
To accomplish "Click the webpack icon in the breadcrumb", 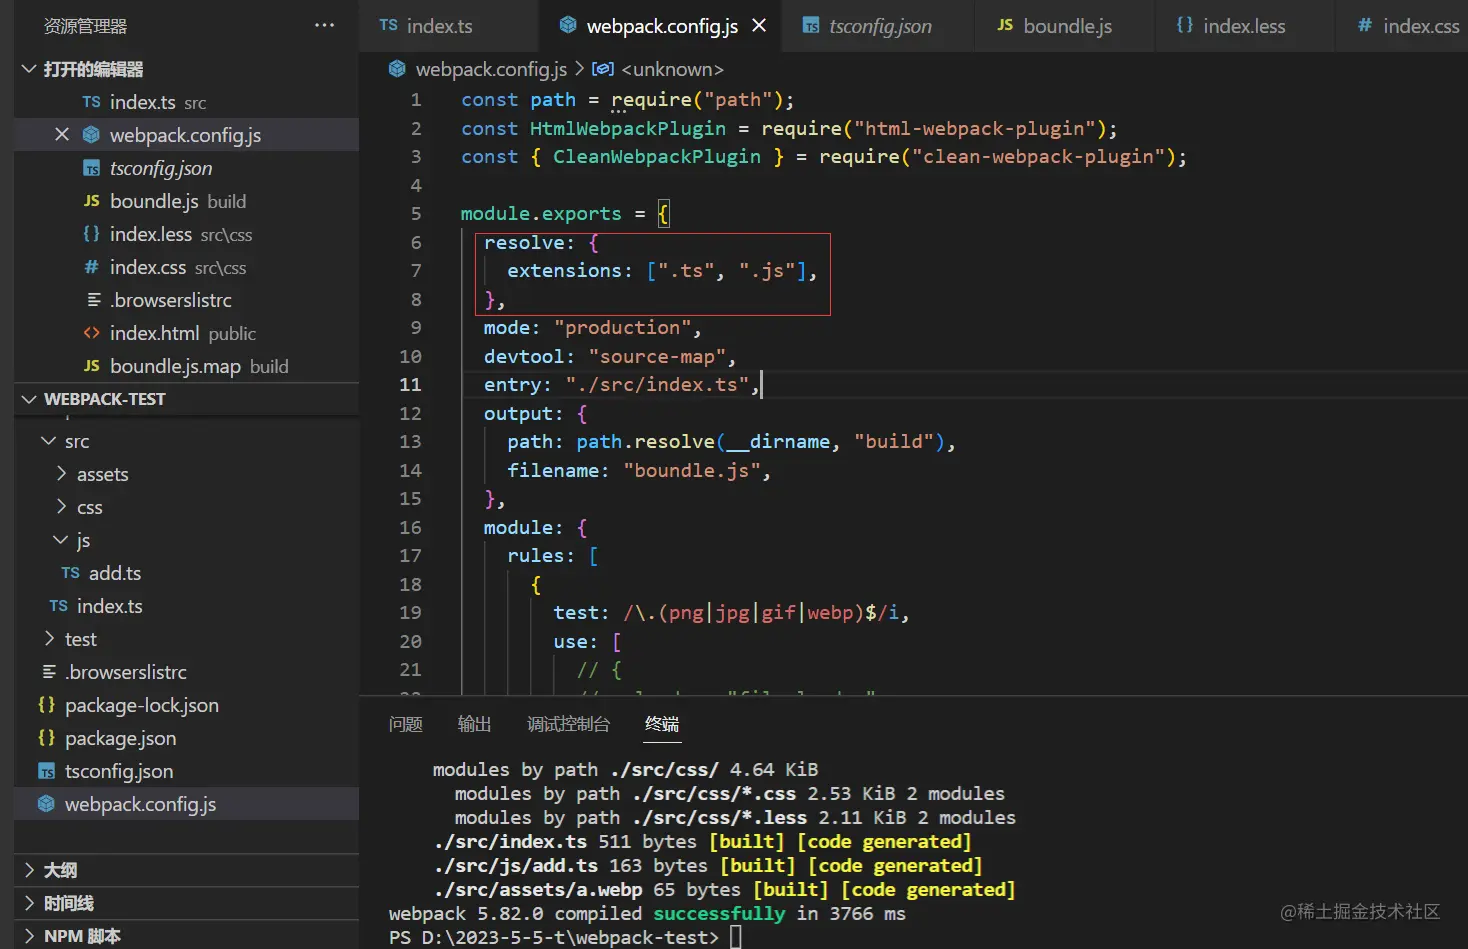I will [397, 68].
